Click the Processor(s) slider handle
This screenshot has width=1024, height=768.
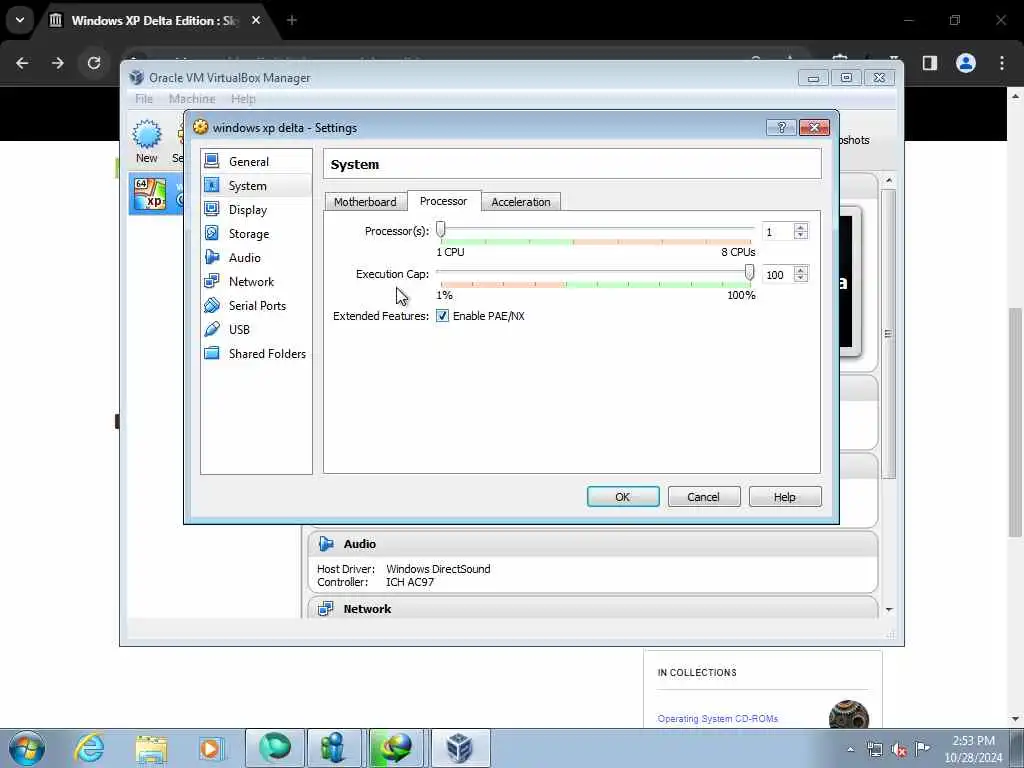point(441,230)
